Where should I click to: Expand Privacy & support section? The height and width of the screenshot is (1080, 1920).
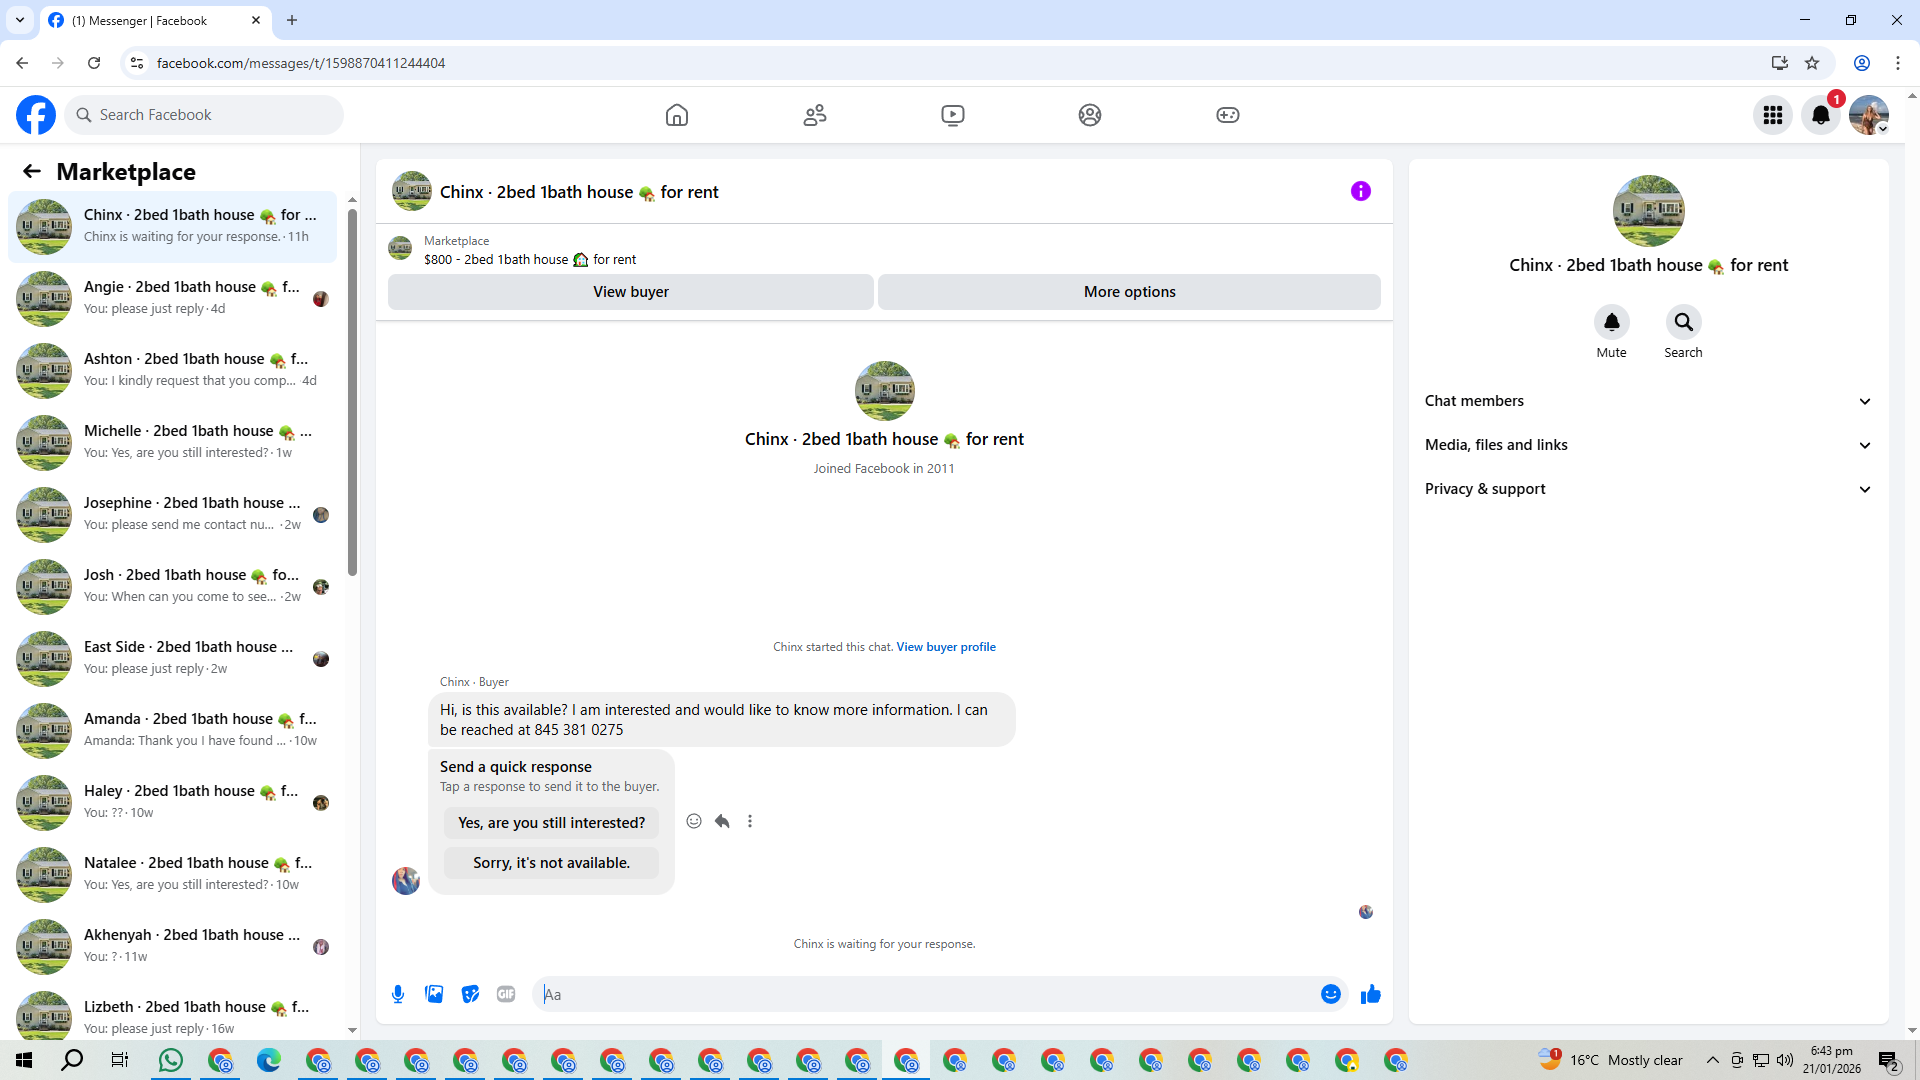pos(1648,489)
